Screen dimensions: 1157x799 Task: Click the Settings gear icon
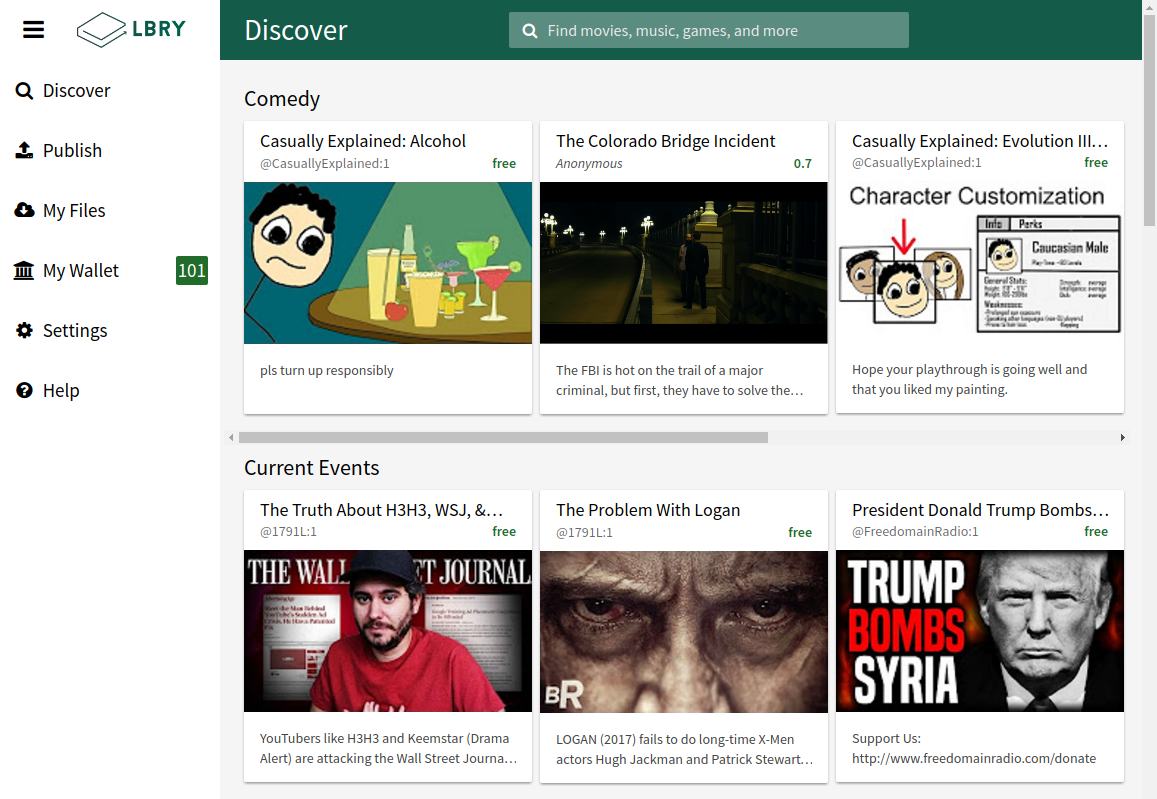pyautogui.click(x=24, y=331)
